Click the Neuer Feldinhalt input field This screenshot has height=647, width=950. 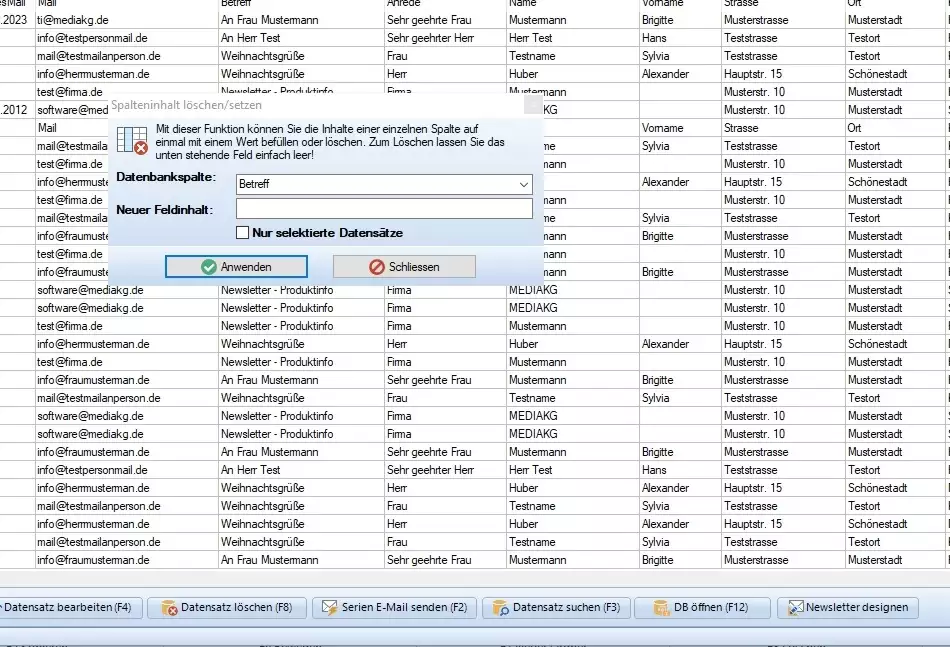tap(384, 209)
